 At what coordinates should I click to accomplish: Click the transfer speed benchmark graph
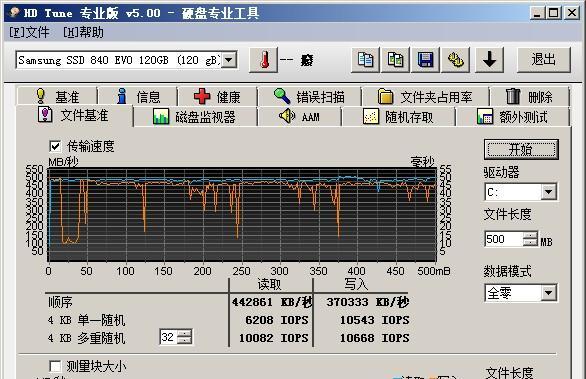(242, 214)
